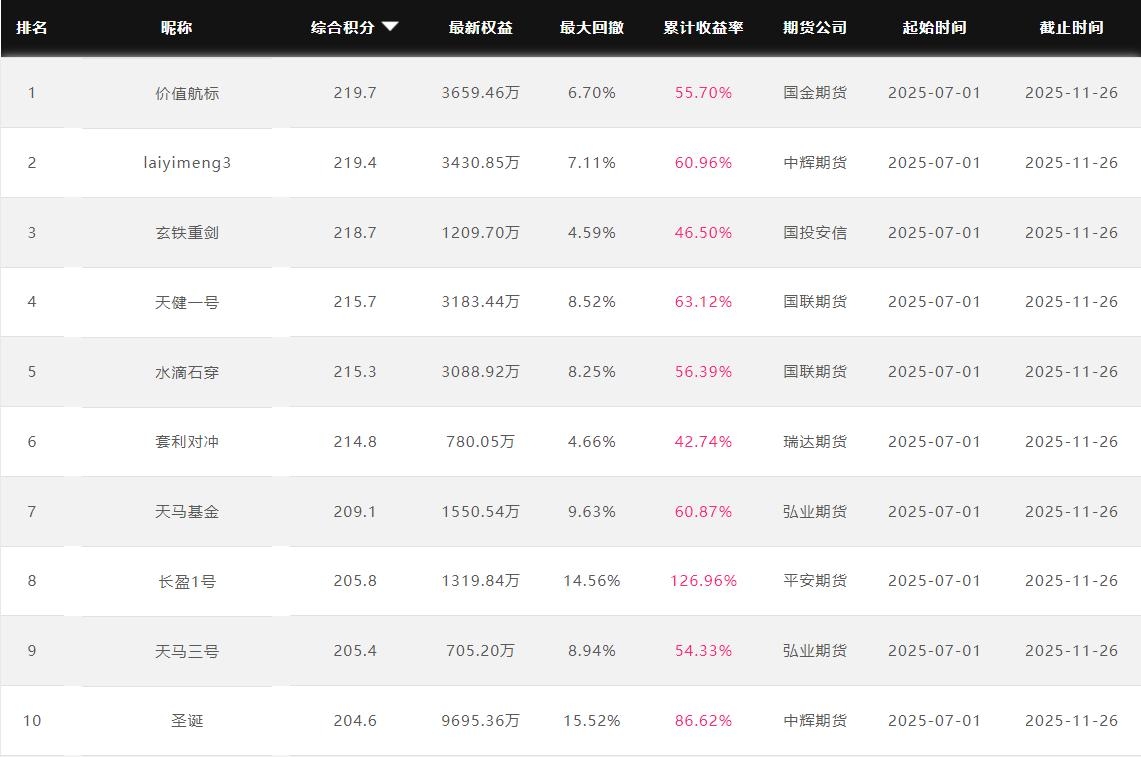
Task: Open the 圣诞 trader entry
Action: 187,720
